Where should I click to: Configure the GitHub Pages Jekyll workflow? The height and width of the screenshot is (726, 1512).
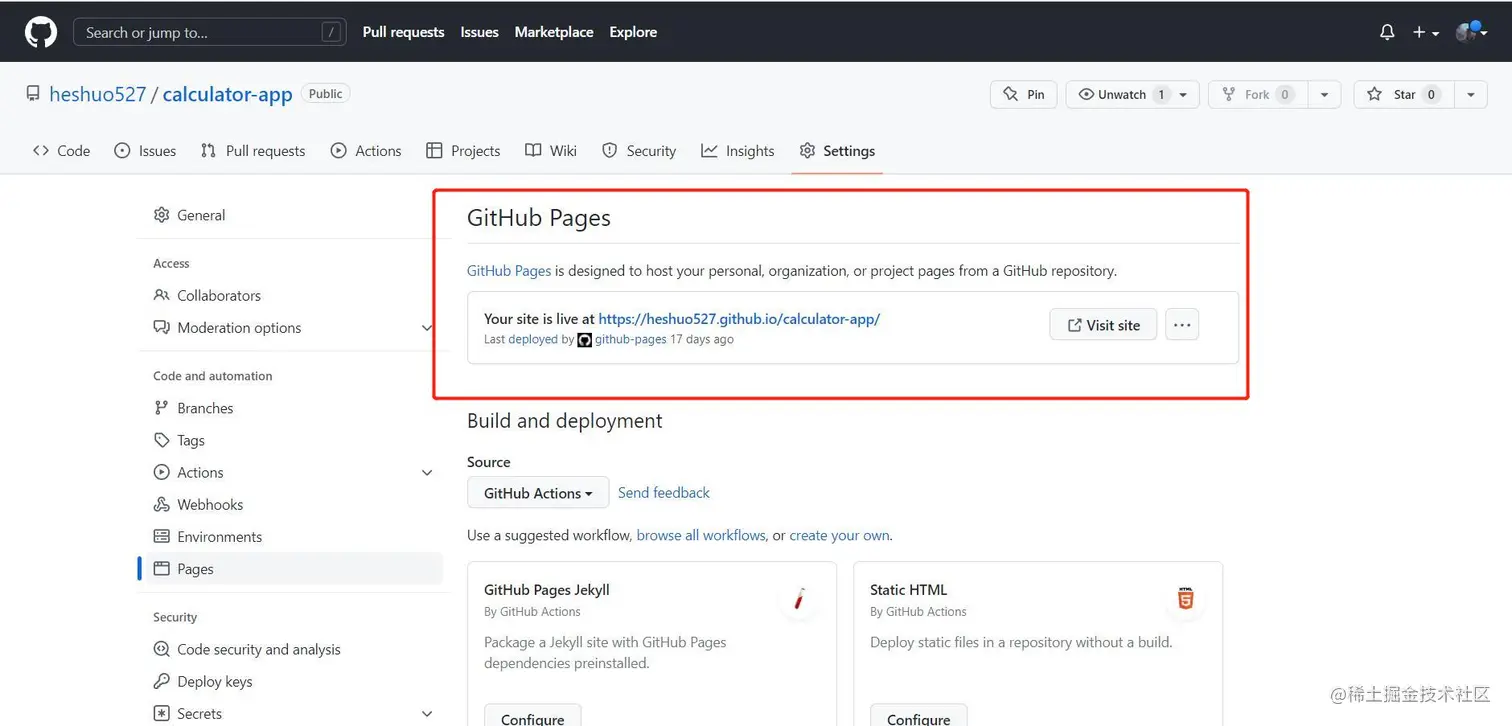(533, 717)
